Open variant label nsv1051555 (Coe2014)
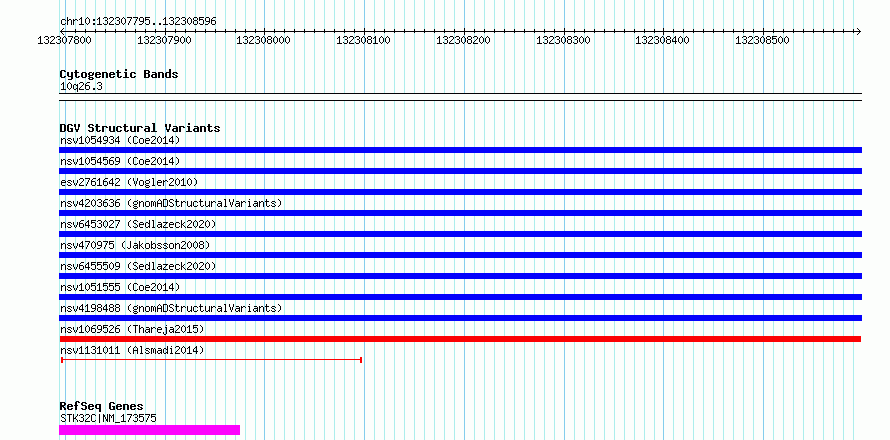Viewport: 890px width, 440px height. [120, 287]
